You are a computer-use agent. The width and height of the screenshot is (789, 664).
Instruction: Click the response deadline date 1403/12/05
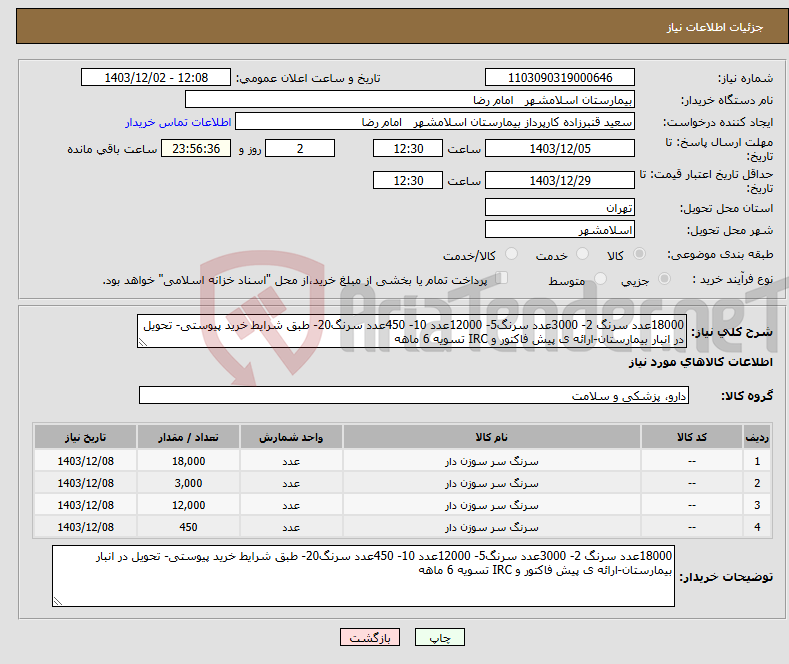pyautogui.click(x=560, y=148)
